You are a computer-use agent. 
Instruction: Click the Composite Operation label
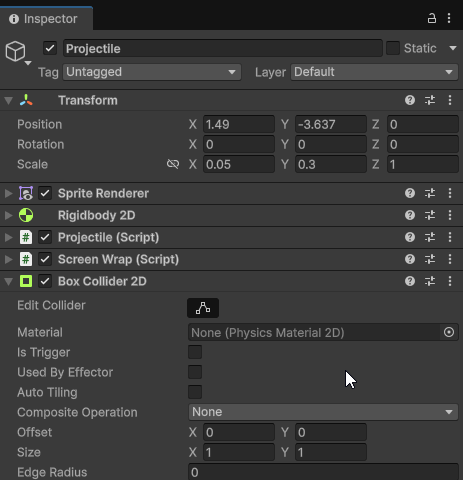pos(77,412)
